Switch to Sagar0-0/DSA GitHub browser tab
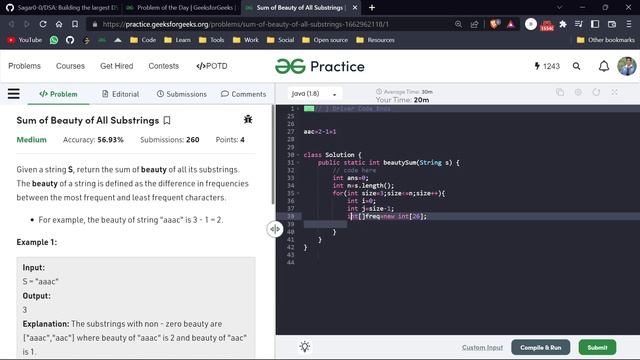 coord(62,7)
